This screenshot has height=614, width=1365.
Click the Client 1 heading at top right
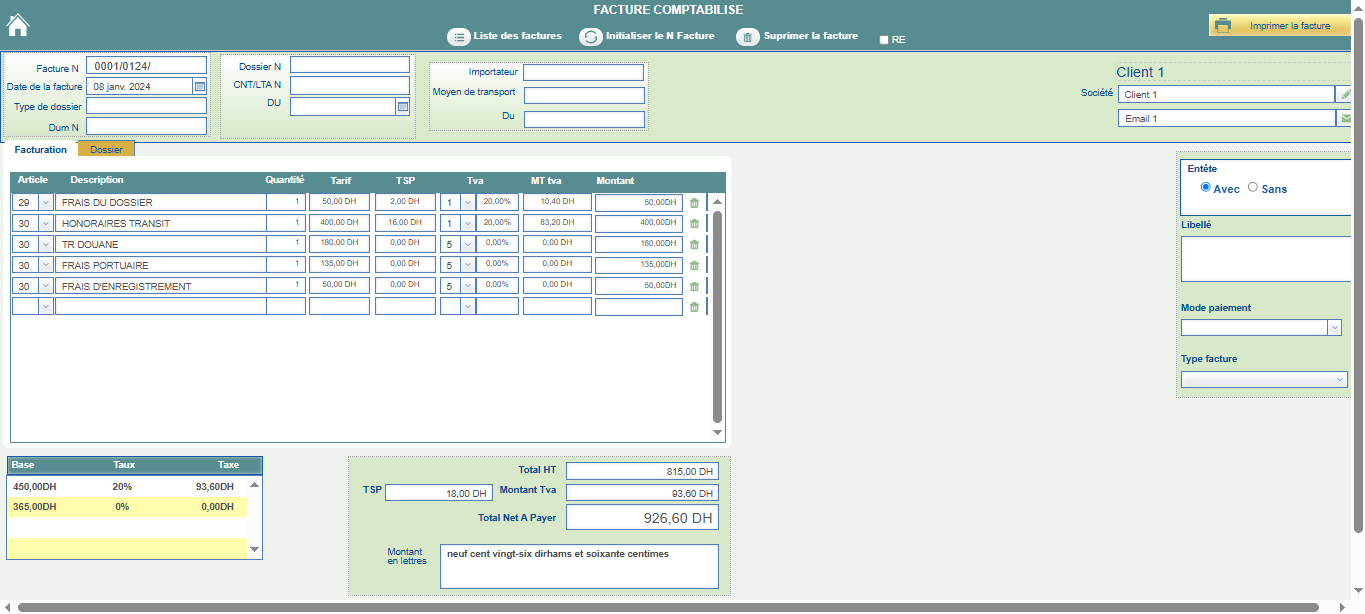1140,72
